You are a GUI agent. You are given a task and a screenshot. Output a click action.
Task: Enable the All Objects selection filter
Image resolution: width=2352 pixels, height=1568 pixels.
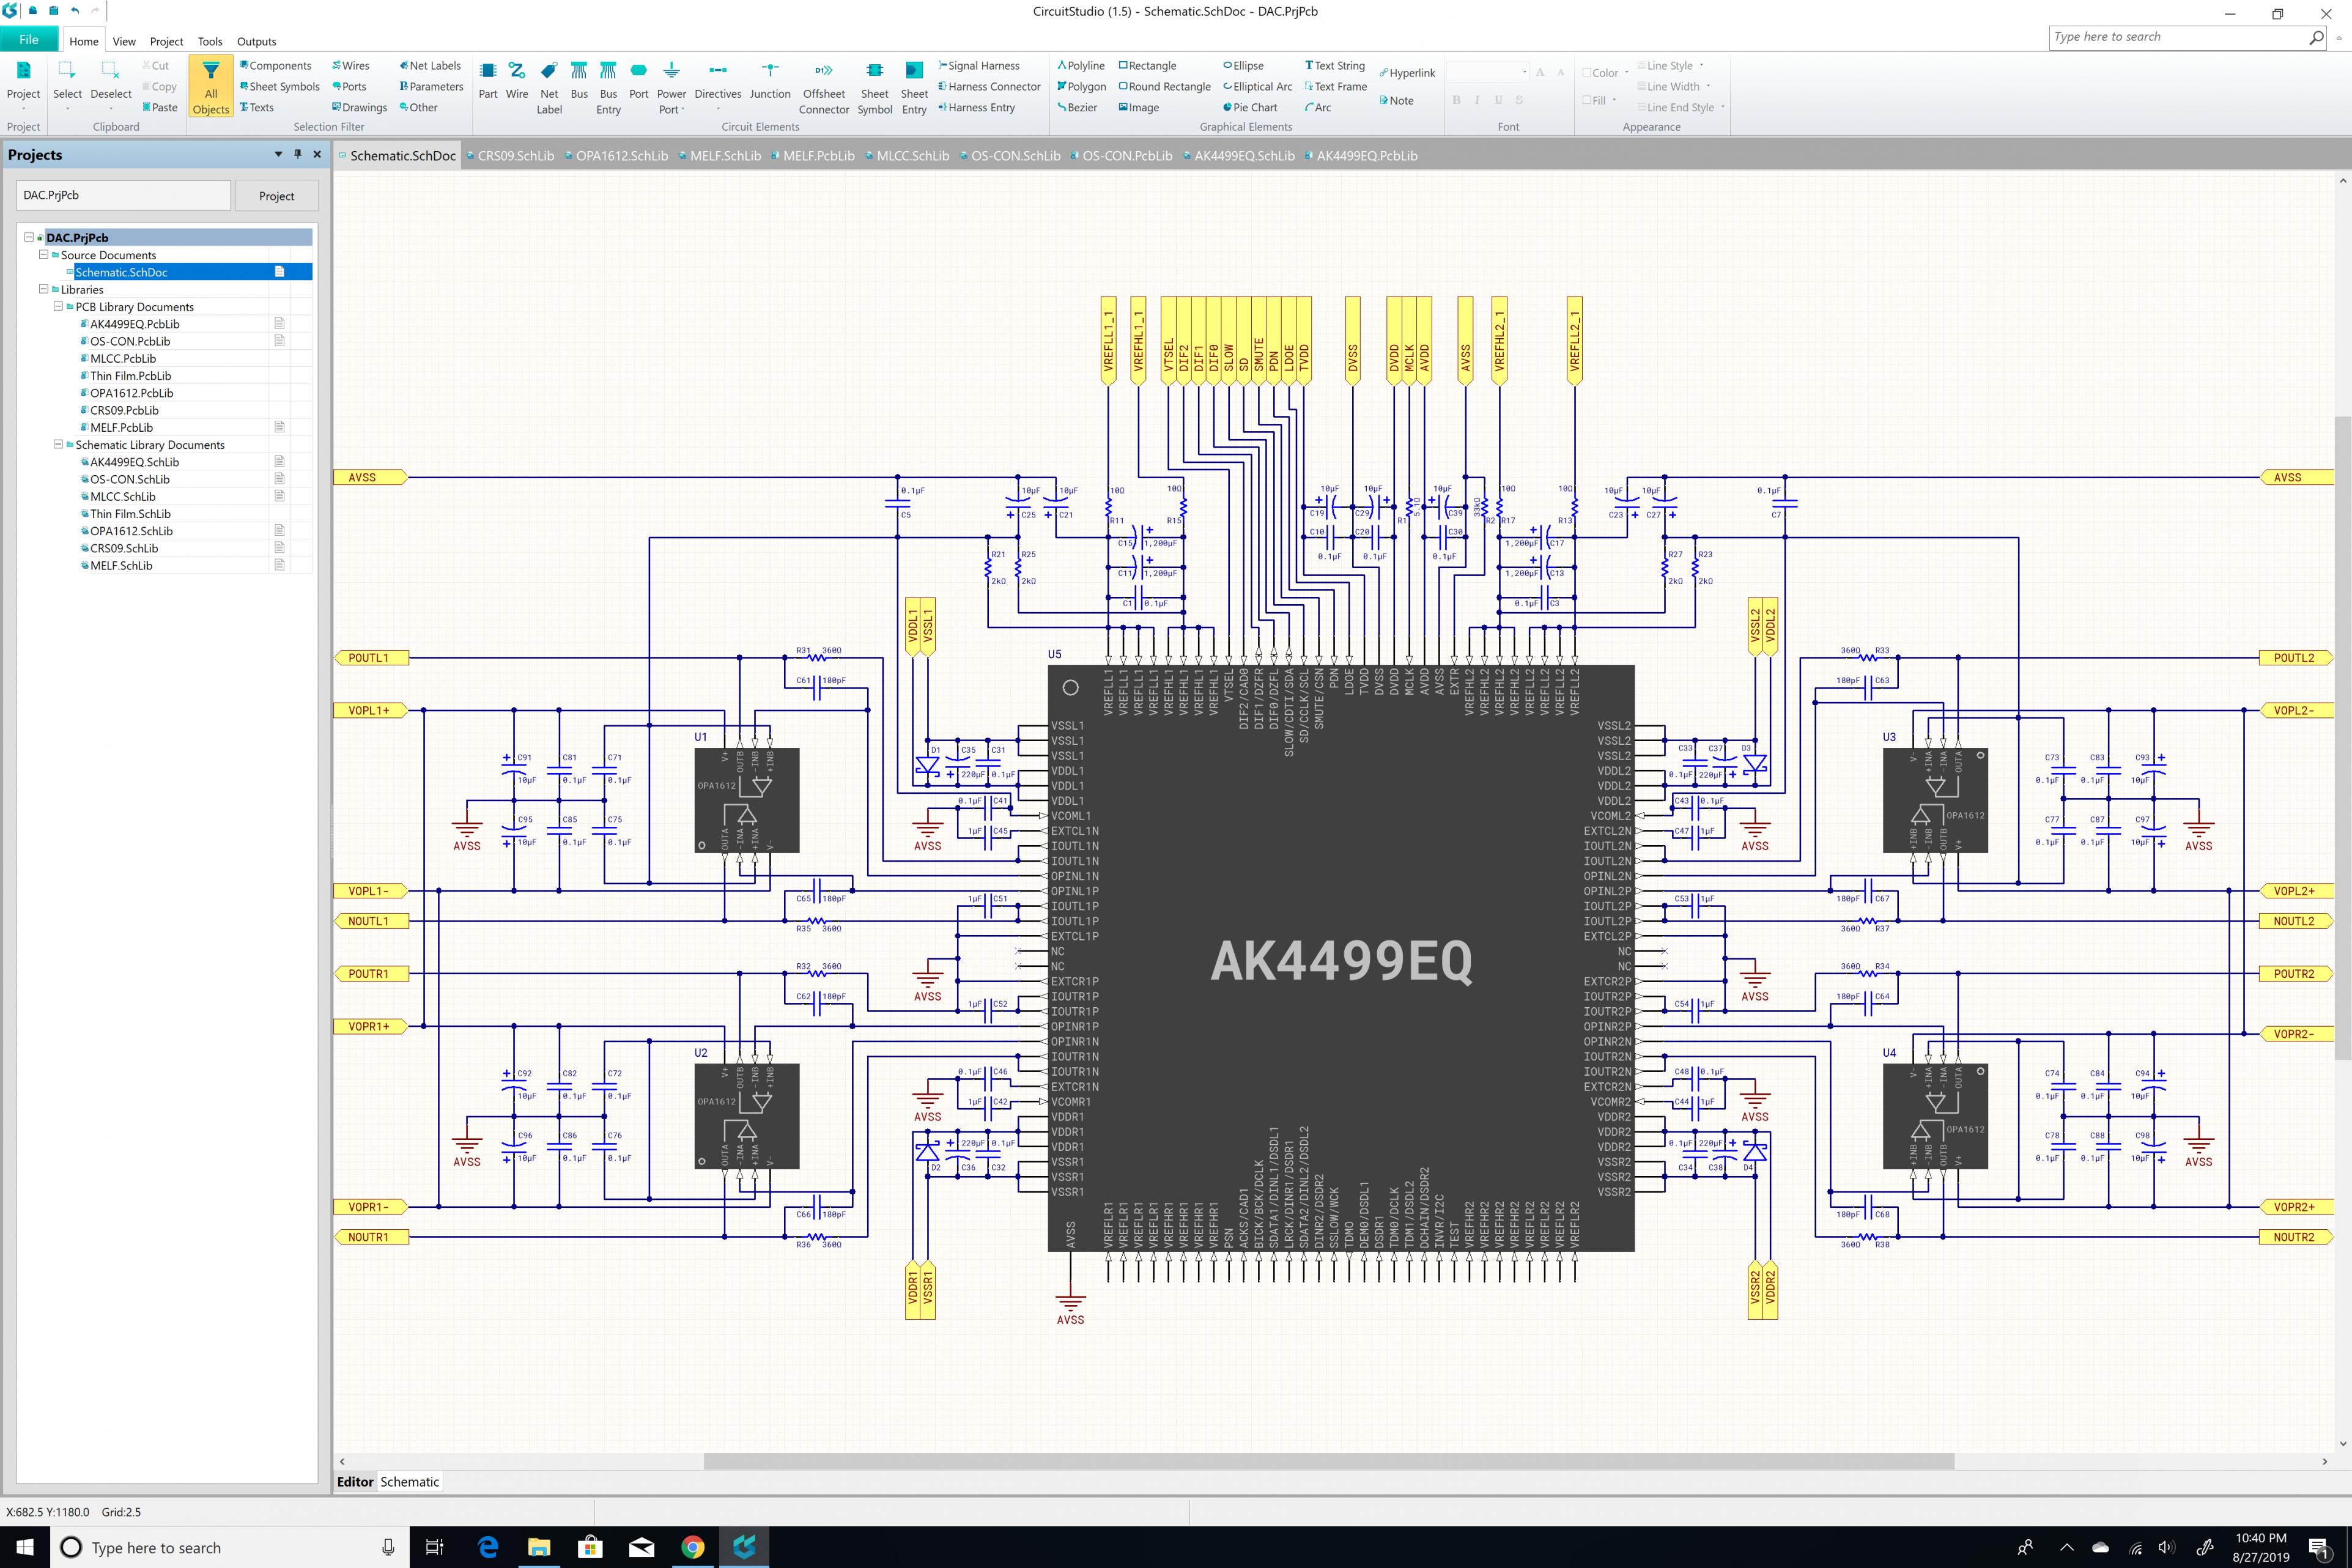tap(210, 87)
